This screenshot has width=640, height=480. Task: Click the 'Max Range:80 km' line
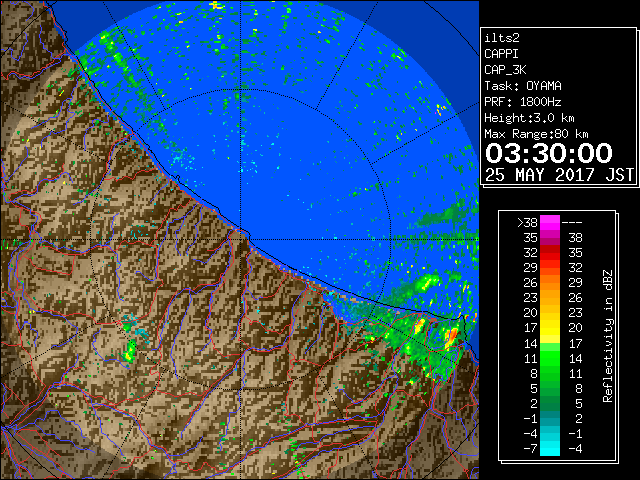coord(536,134)
